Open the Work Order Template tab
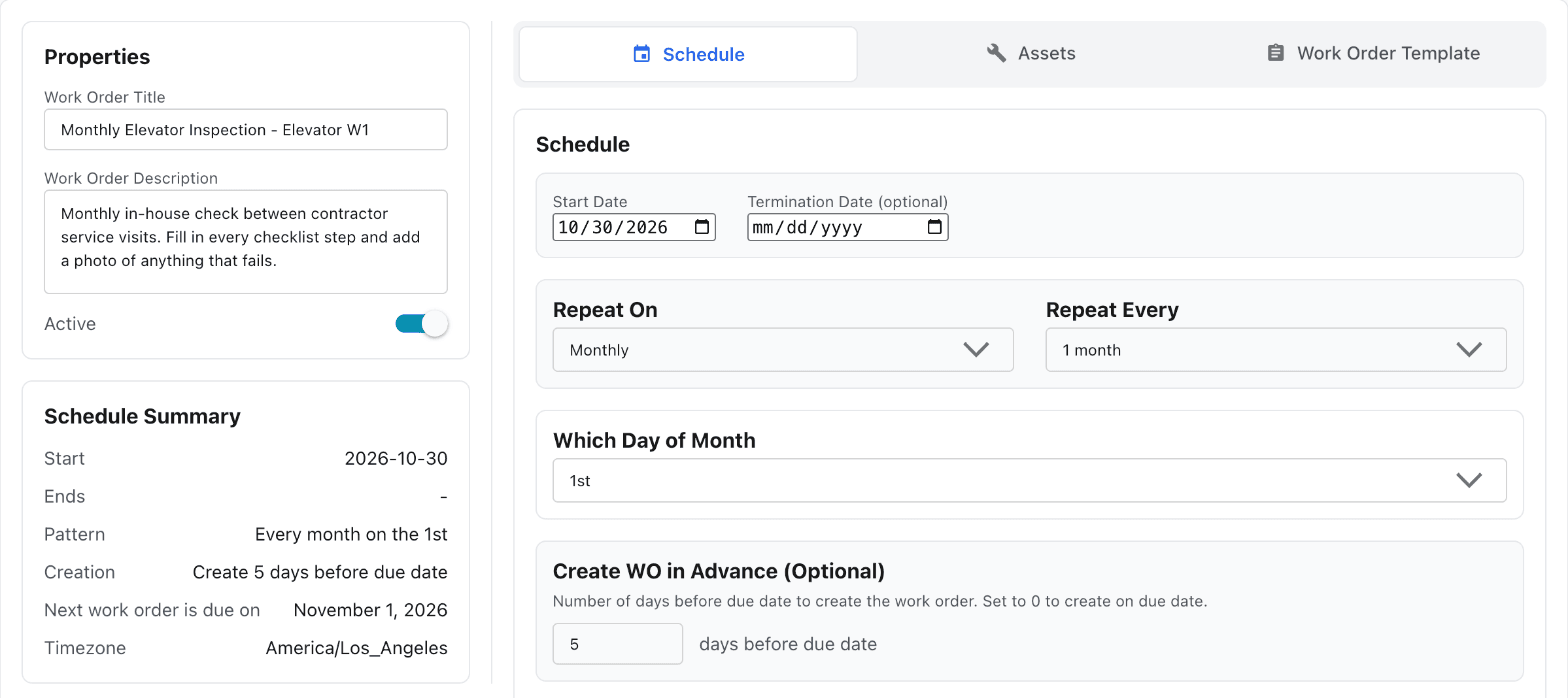This screenshot has width=1568, height=698. [1373, 54]
